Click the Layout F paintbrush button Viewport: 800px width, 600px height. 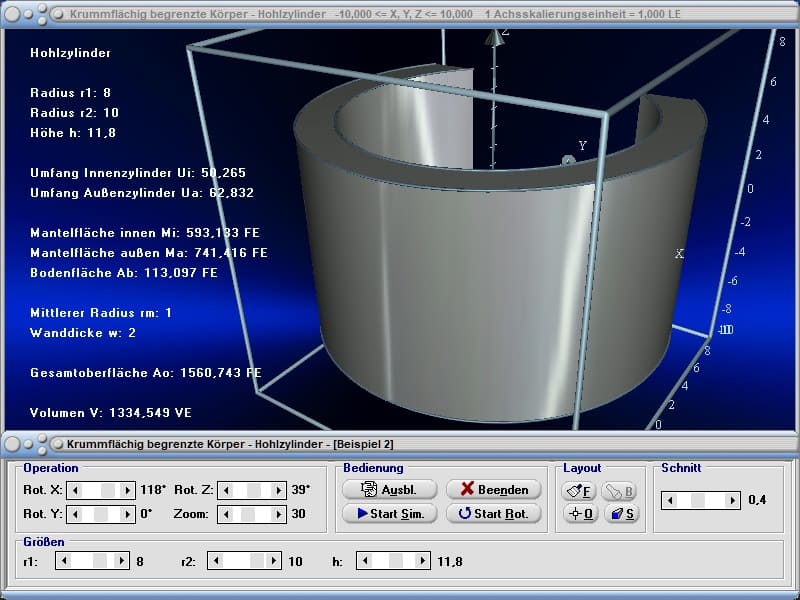(x=580, y=491)
